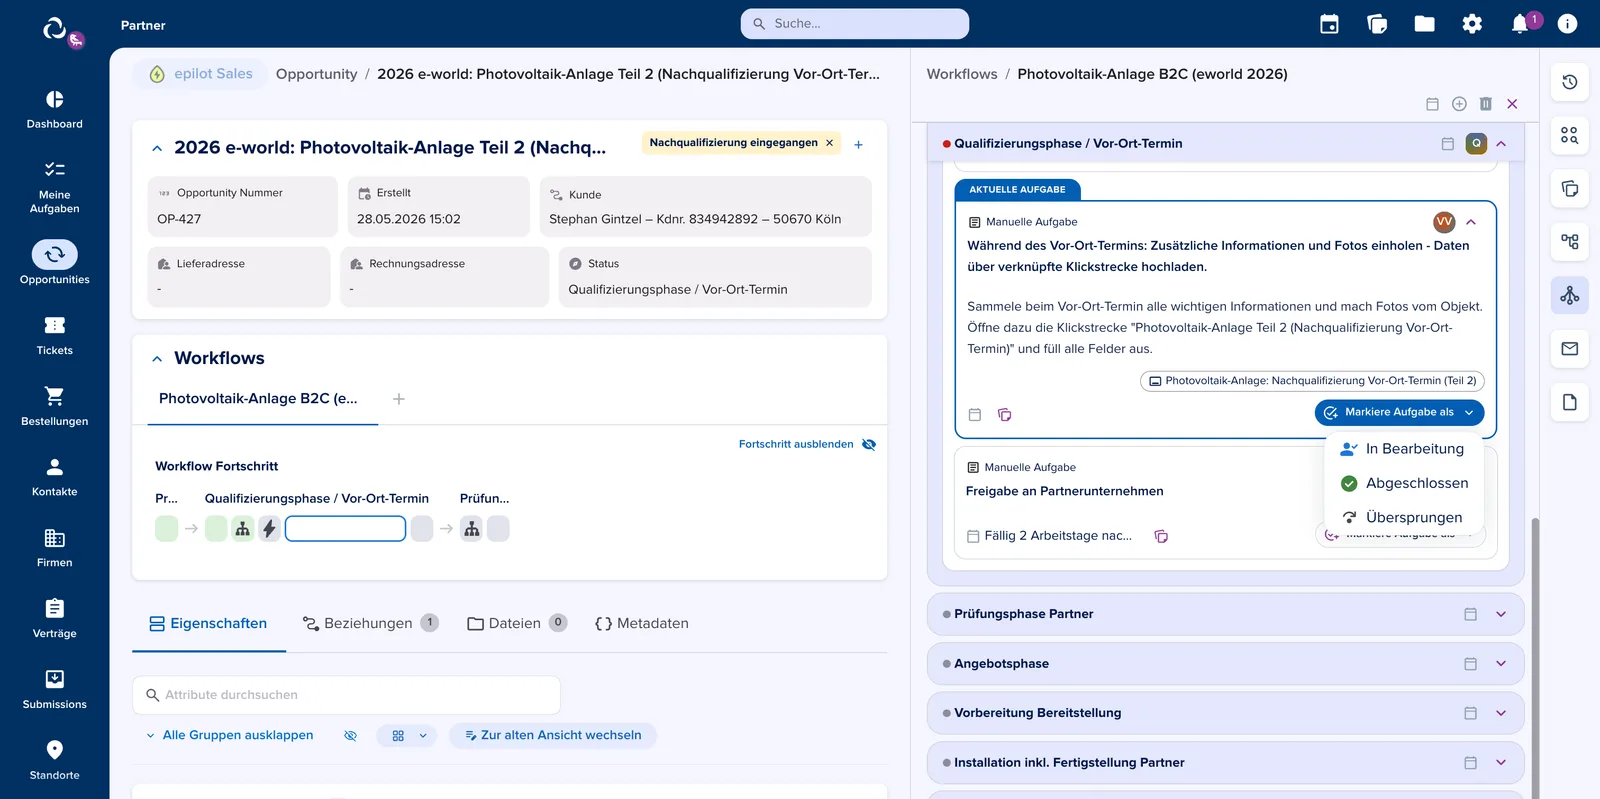Open the folder icon in top bar
The height and width of the screenshot is (799, 1600).
(1424, 24)
